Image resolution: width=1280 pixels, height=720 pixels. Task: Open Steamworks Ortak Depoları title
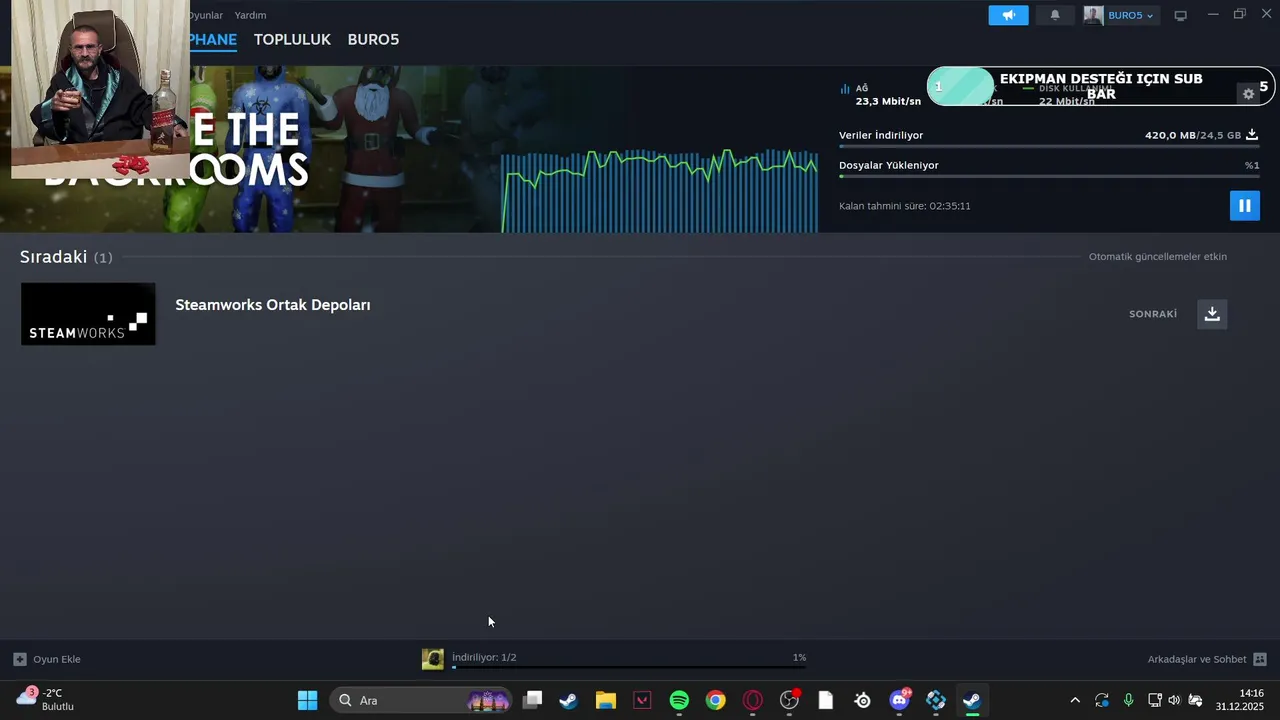coord(273,305)
